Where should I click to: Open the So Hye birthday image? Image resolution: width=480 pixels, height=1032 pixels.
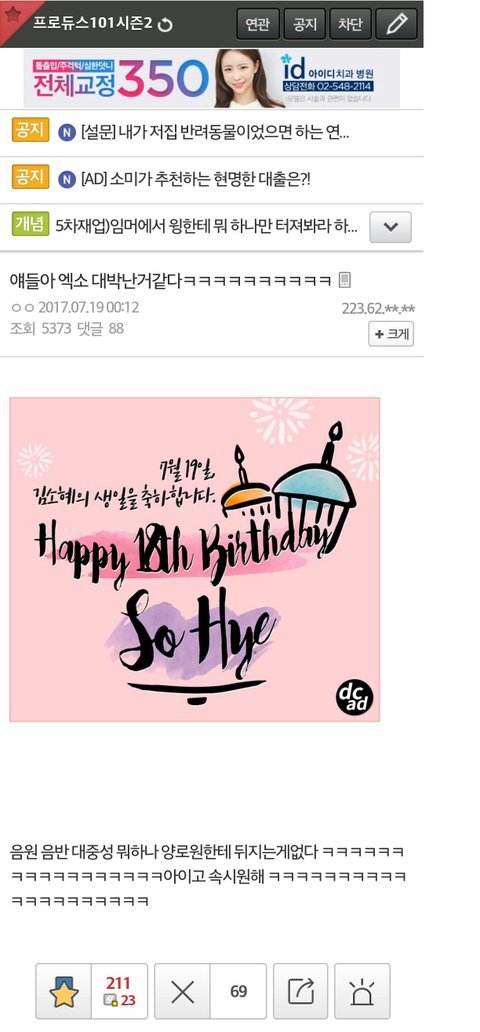point(194,559)
